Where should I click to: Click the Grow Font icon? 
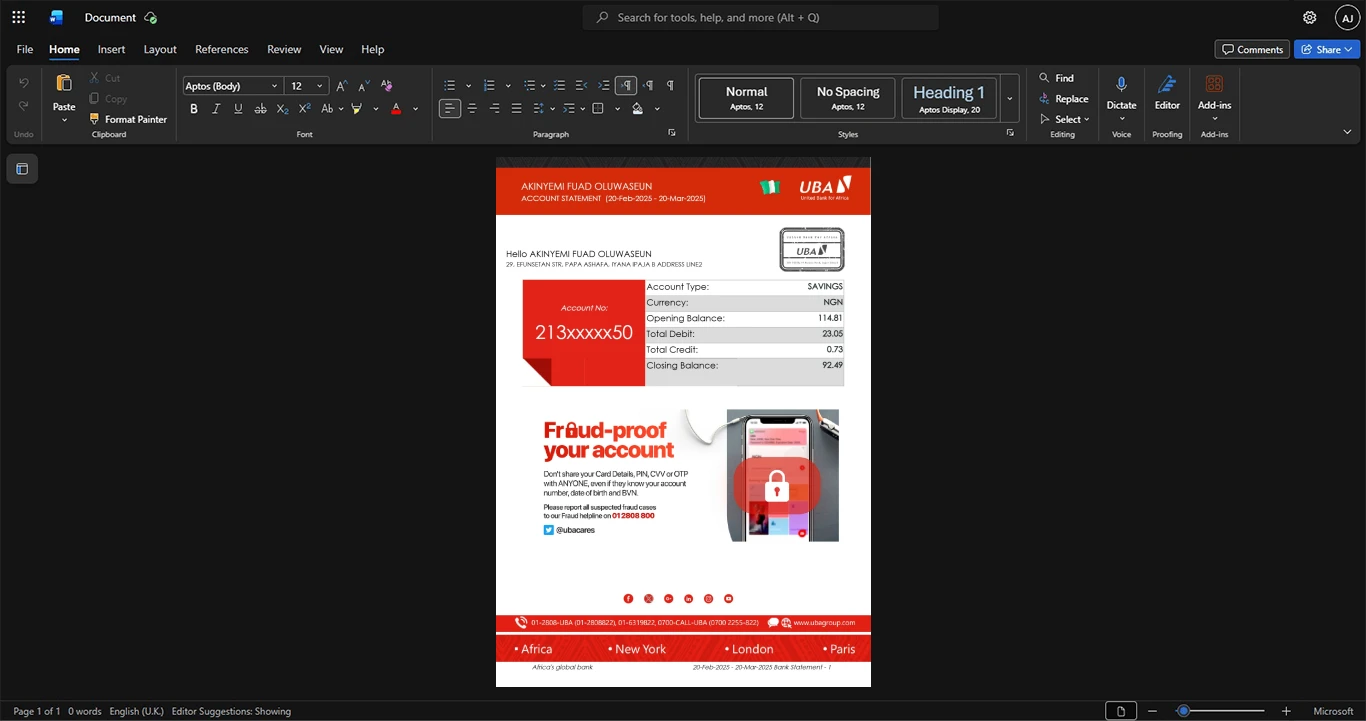[x=342, y=86]
